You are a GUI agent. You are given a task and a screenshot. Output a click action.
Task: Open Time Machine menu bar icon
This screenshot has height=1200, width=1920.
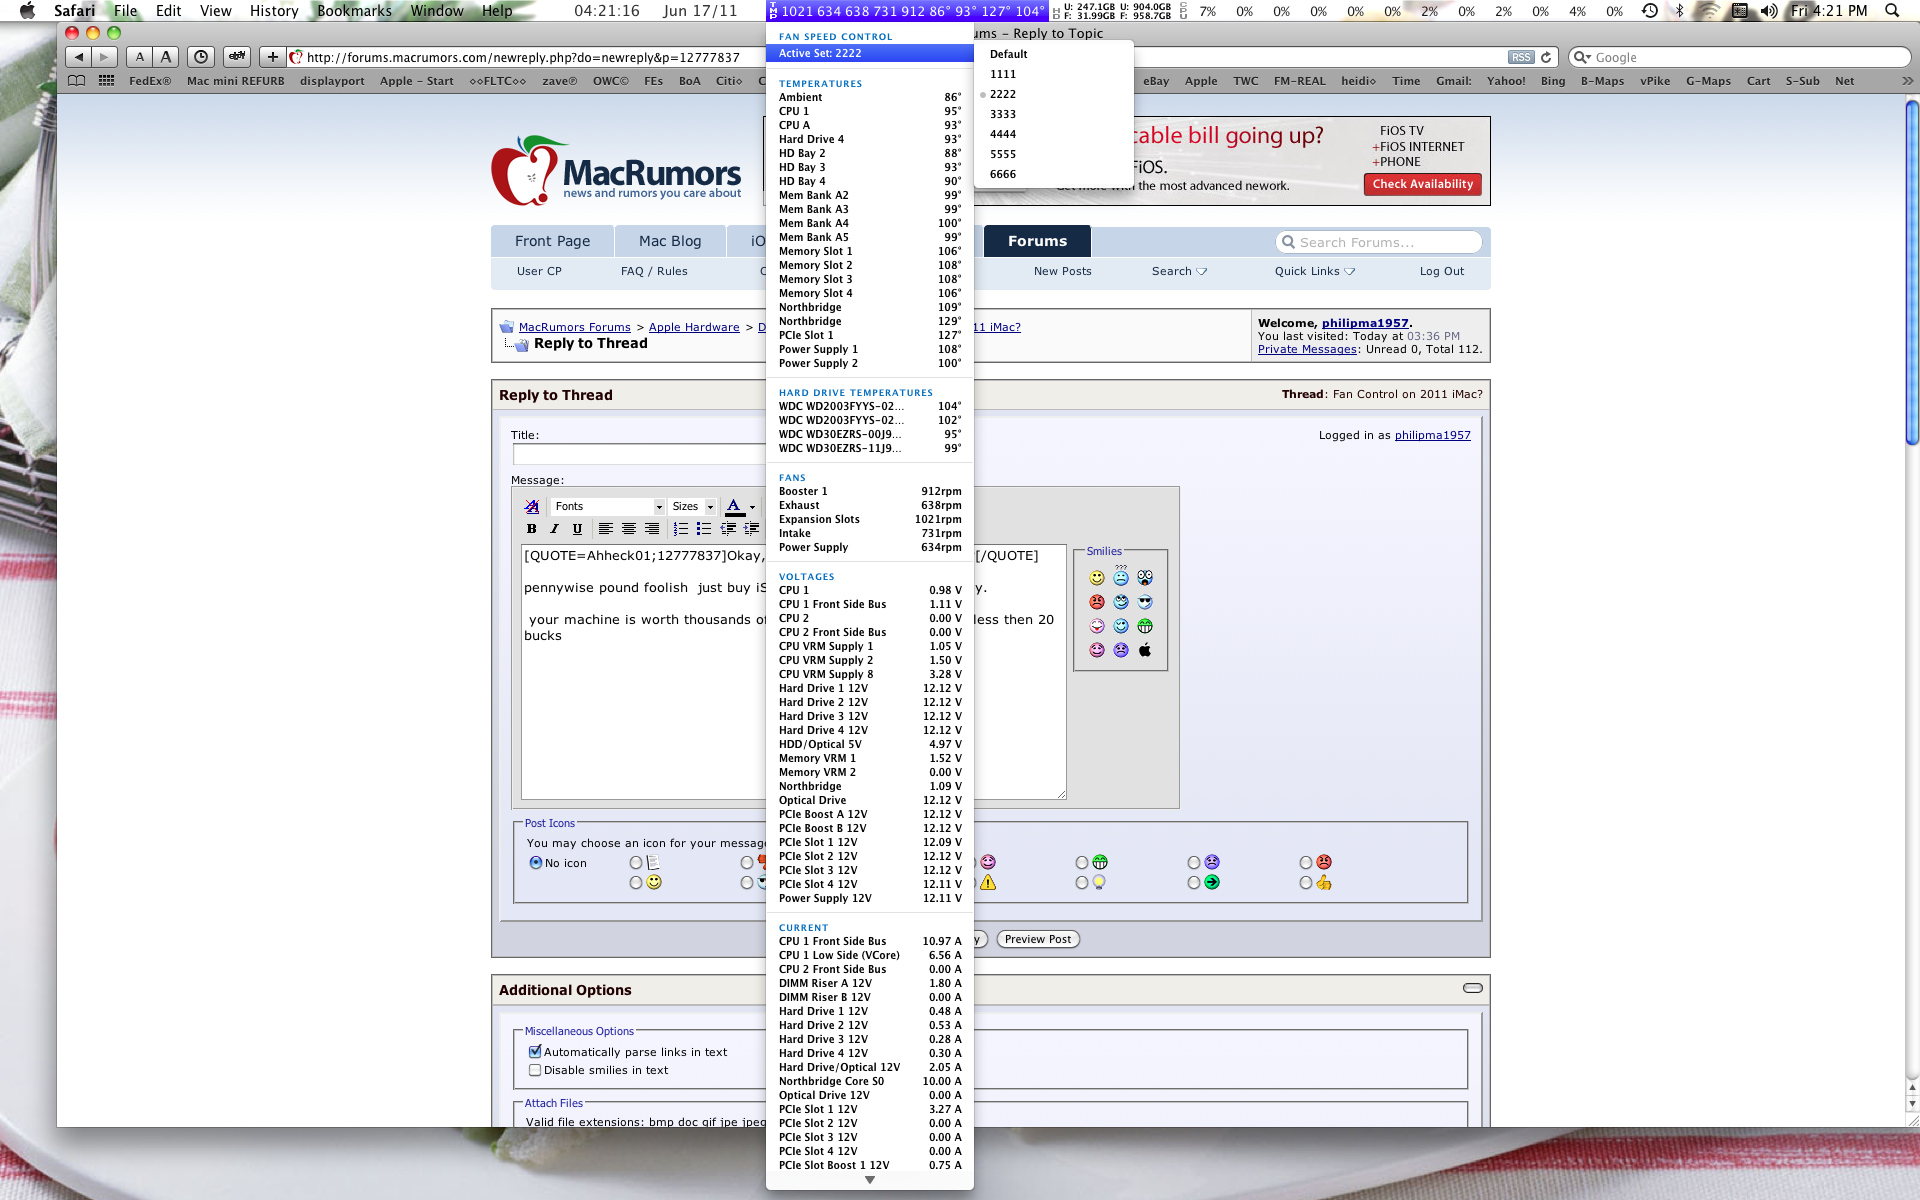click(x=1650, y=11)
